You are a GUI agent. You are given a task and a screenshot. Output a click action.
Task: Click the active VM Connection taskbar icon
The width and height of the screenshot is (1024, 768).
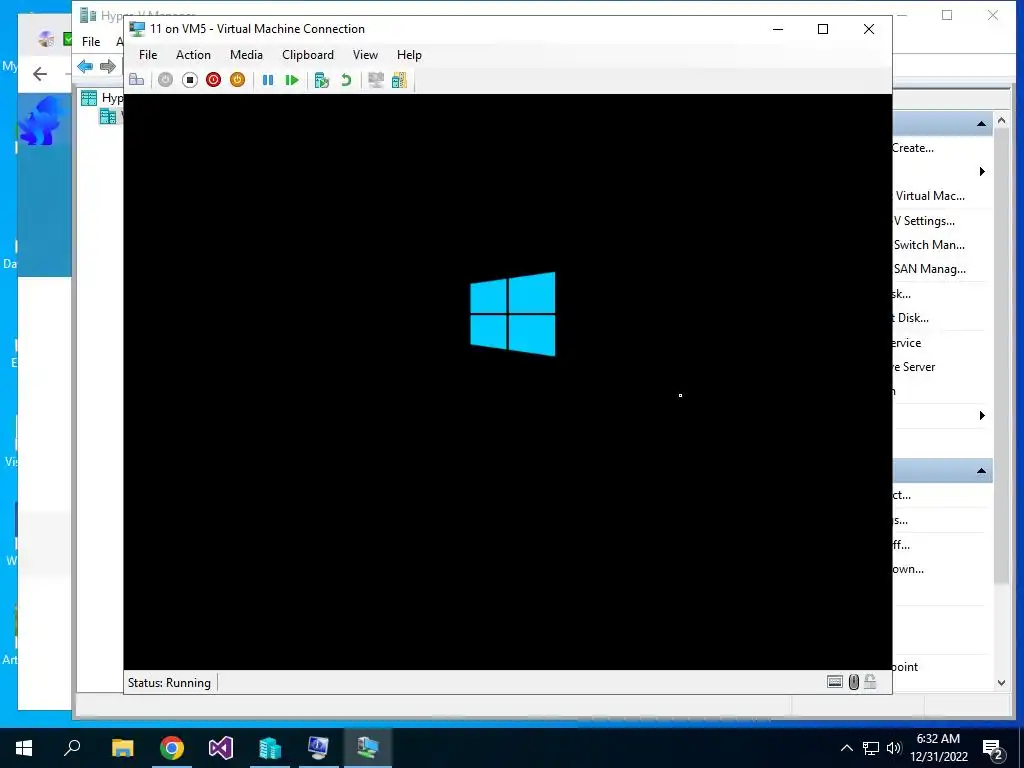tap(367, 748)
